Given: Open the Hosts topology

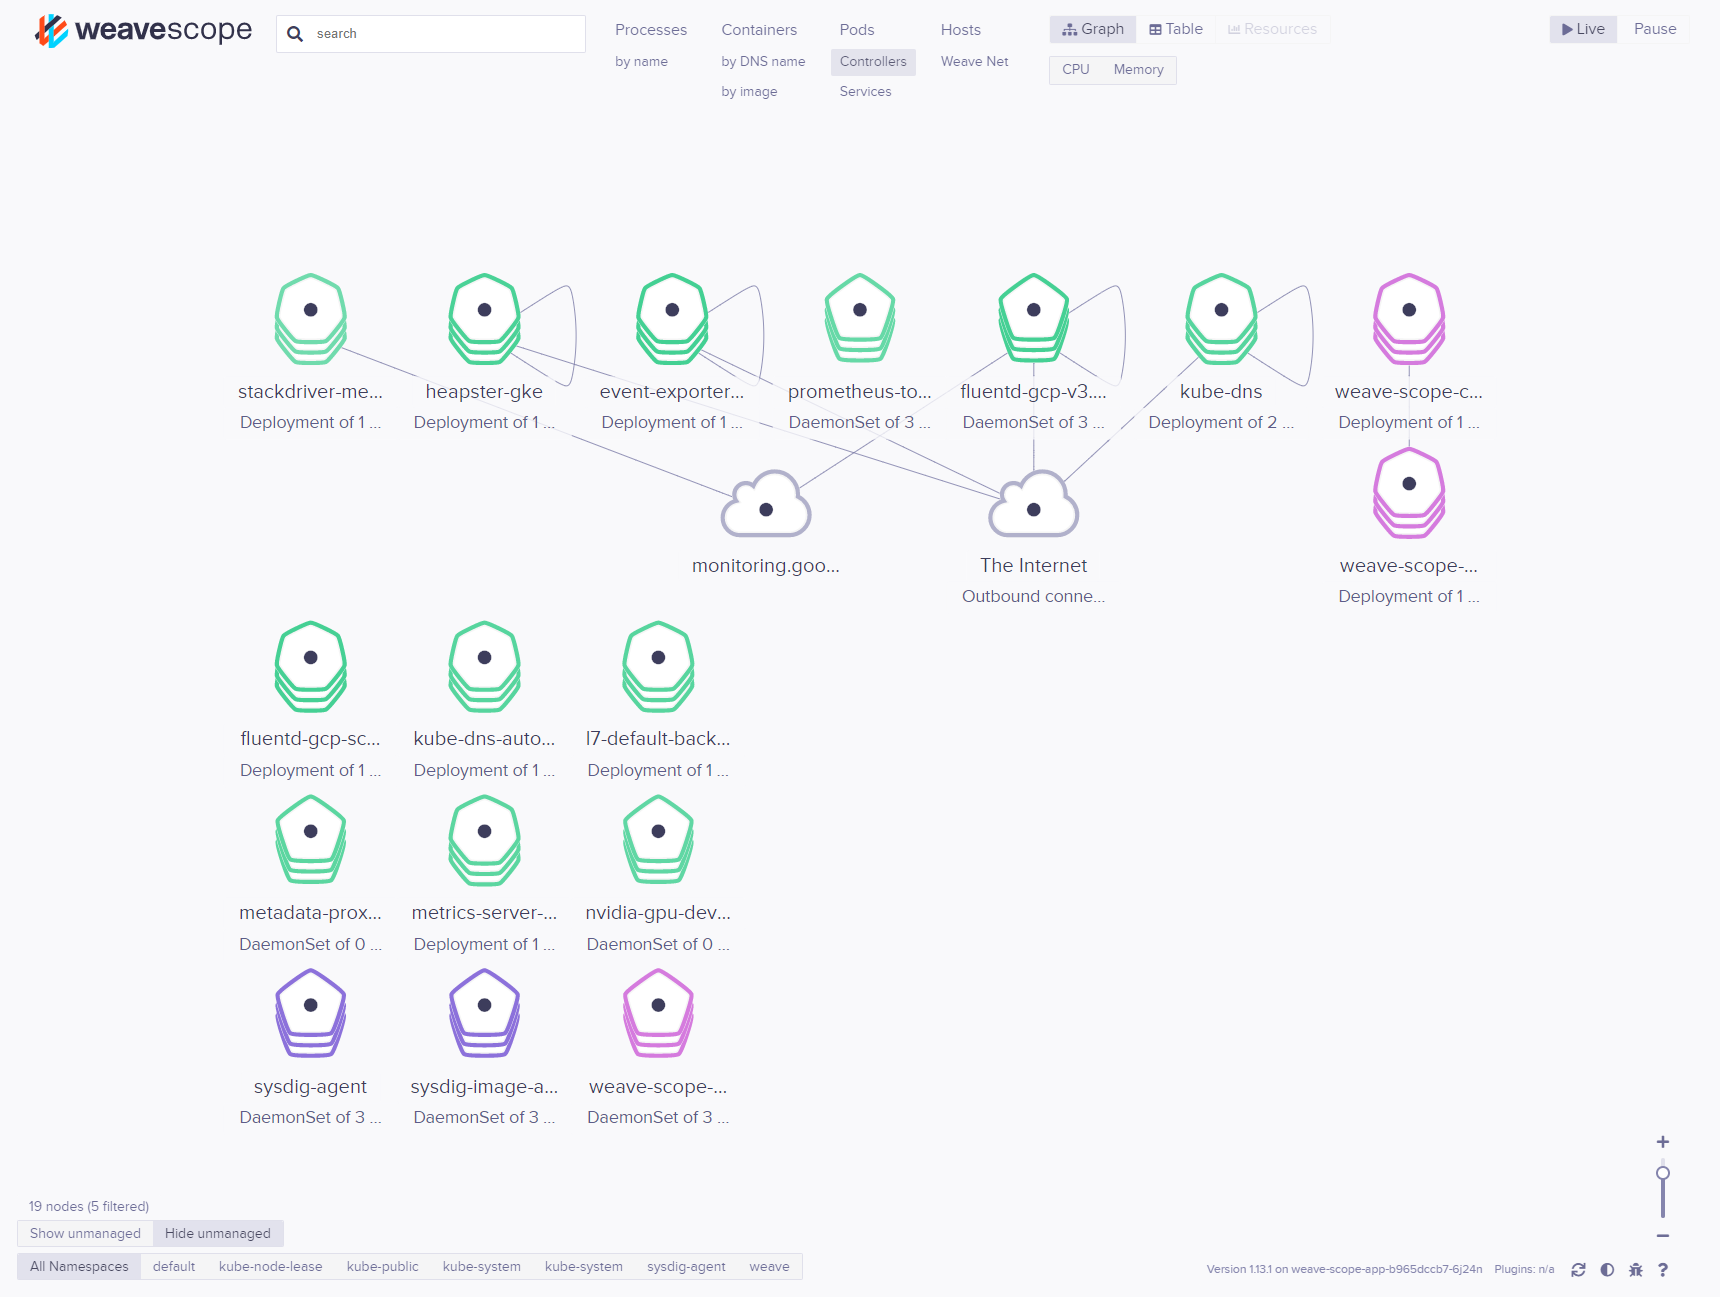Looking at the screenshot, I should click(961, 30).
